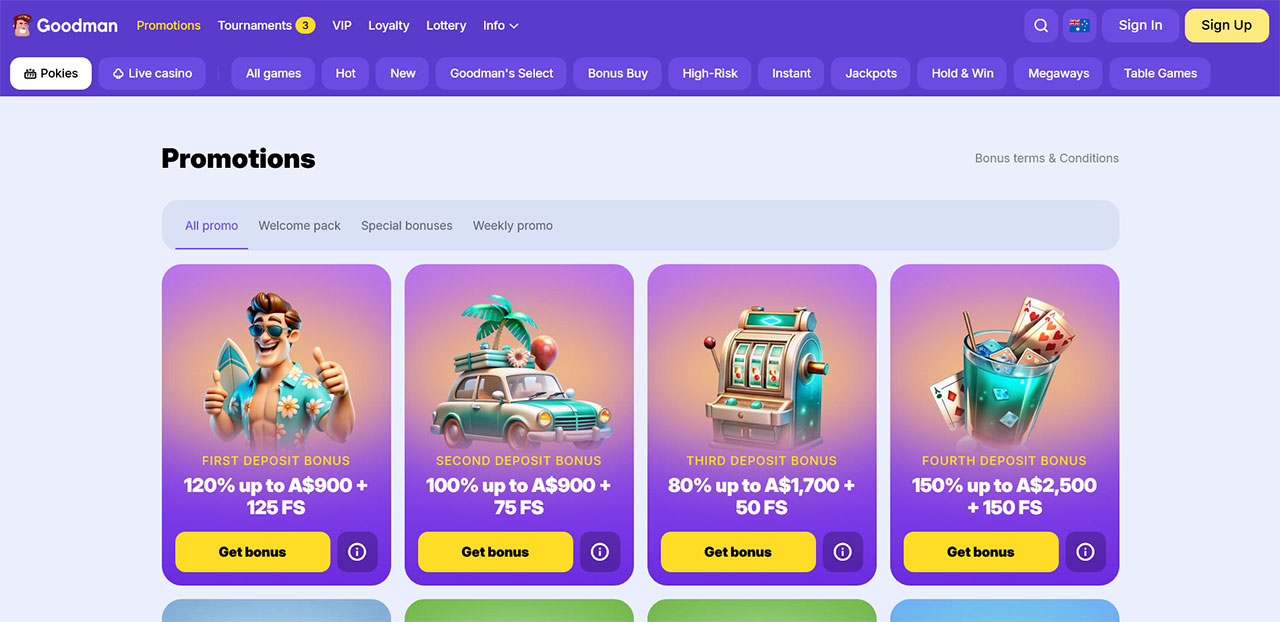Click the Fourth Deposit cocktail image

point(1004,370)
